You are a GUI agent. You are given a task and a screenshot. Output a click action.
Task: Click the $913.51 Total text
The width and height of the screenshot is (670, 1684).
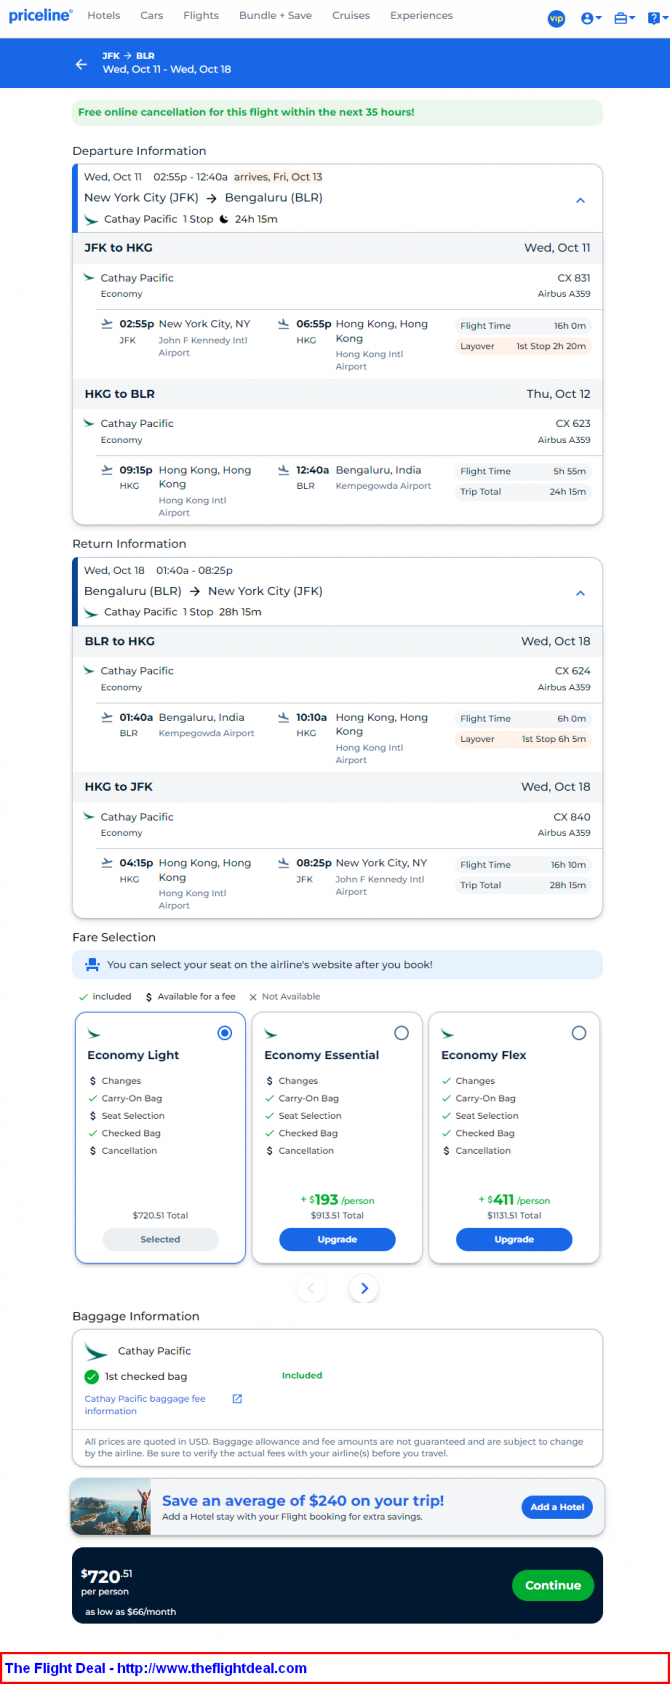[x=337, y=1216]
